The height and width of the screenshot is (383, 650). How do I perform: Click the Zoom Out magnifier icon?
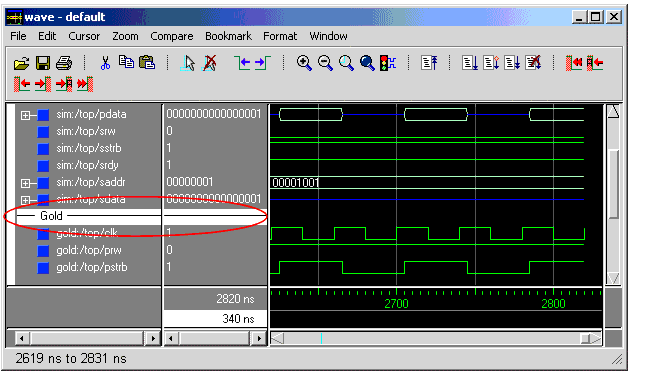325,63
